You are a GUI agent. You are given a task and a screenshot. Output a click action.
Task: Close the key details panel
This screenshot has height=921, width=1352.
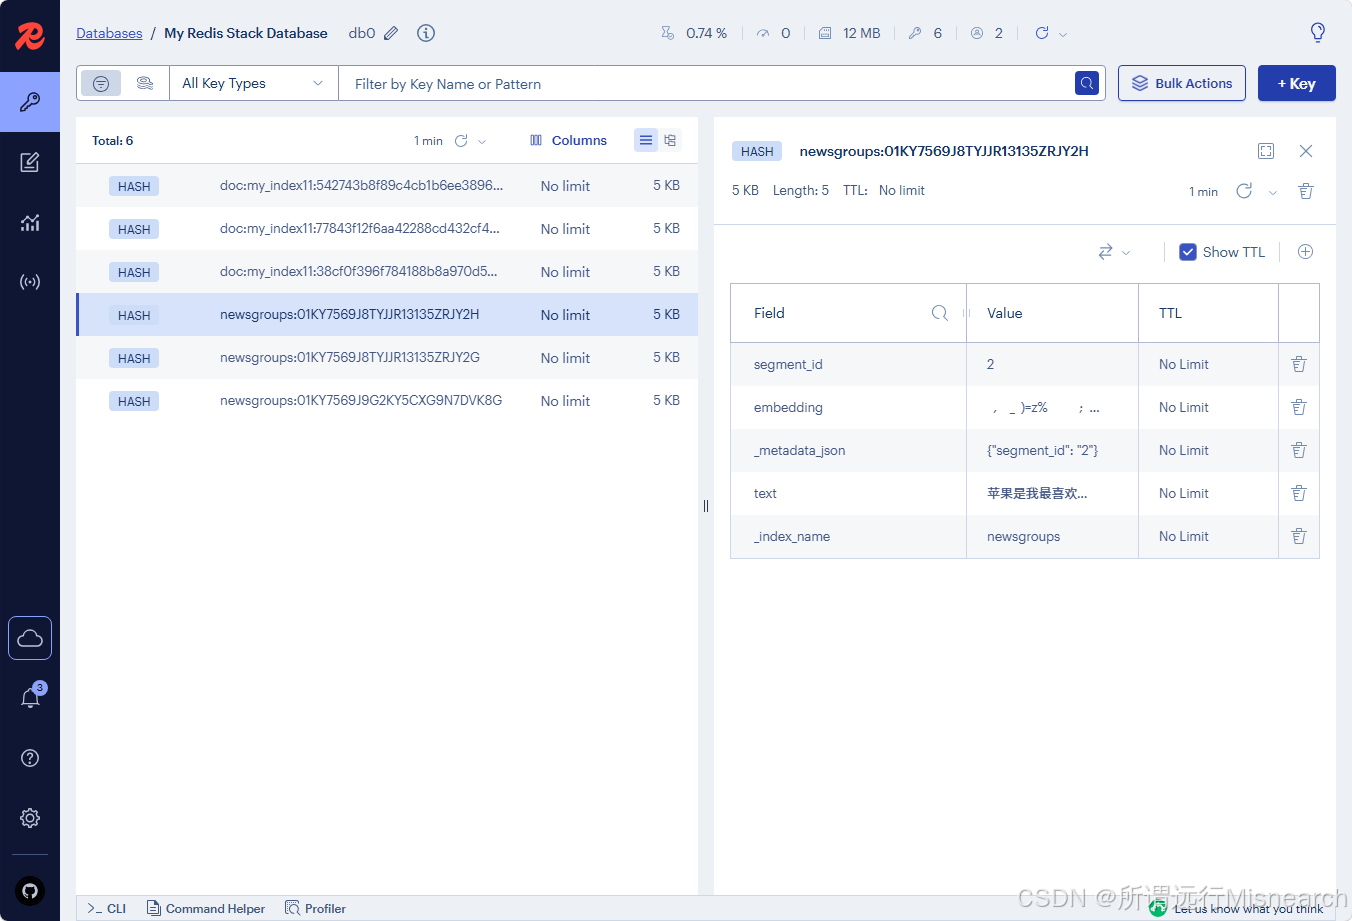tap(1306, 151)
